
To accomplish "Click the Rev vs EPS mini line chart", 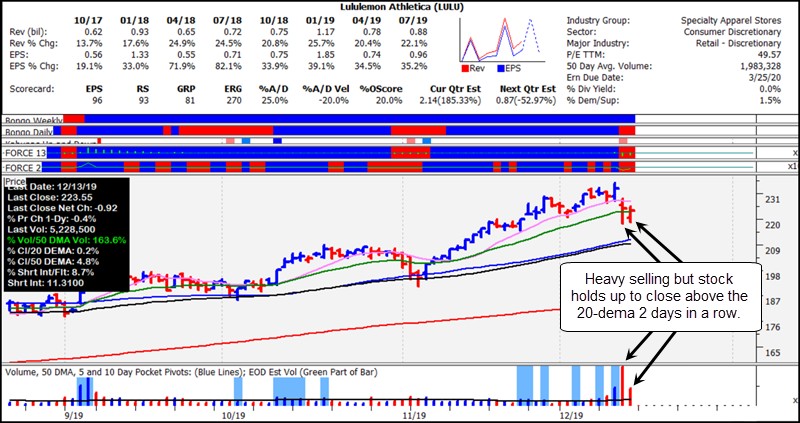I will tap(501, 39).
